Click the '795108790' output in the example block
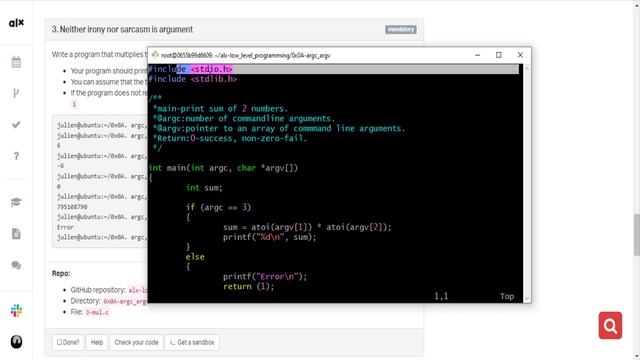The width and height of the screenshot is (640, 360). [72, 207]
